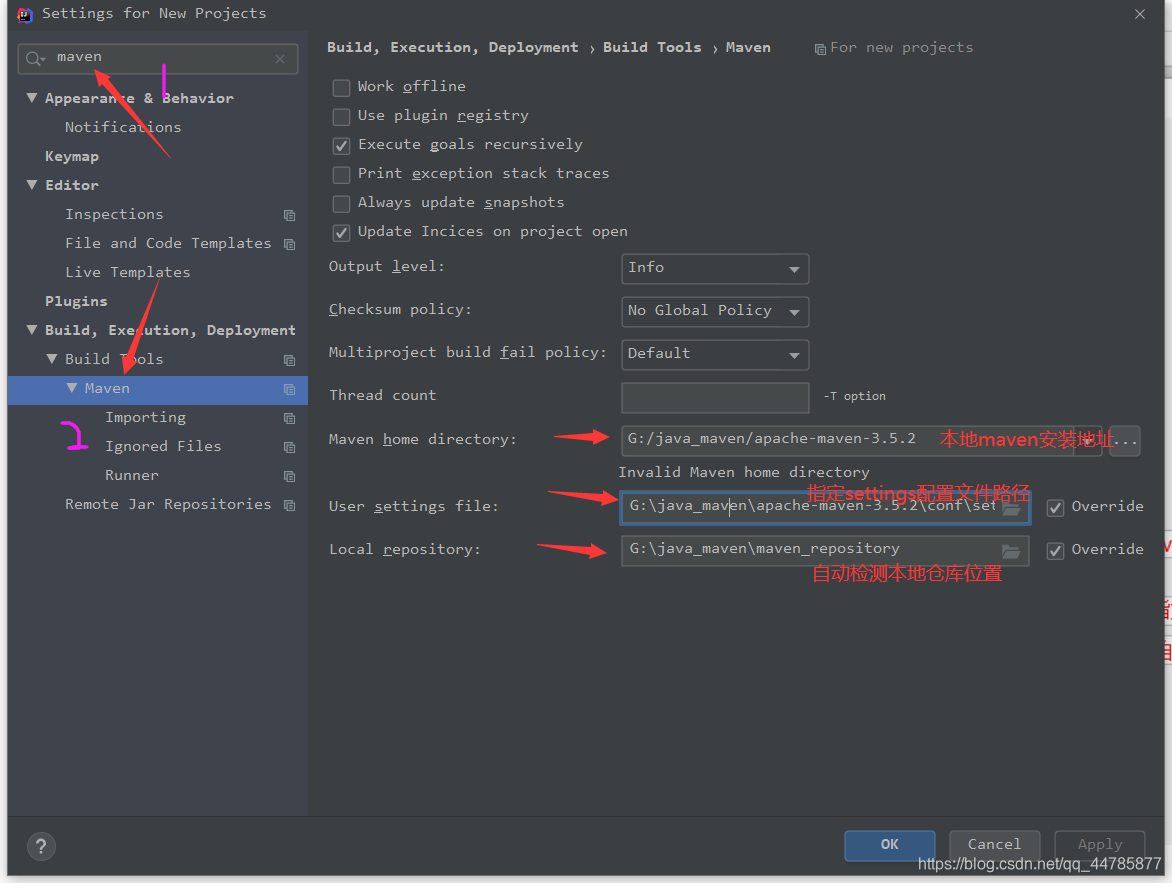Open Output level dropdown

[x=715, y=268]
